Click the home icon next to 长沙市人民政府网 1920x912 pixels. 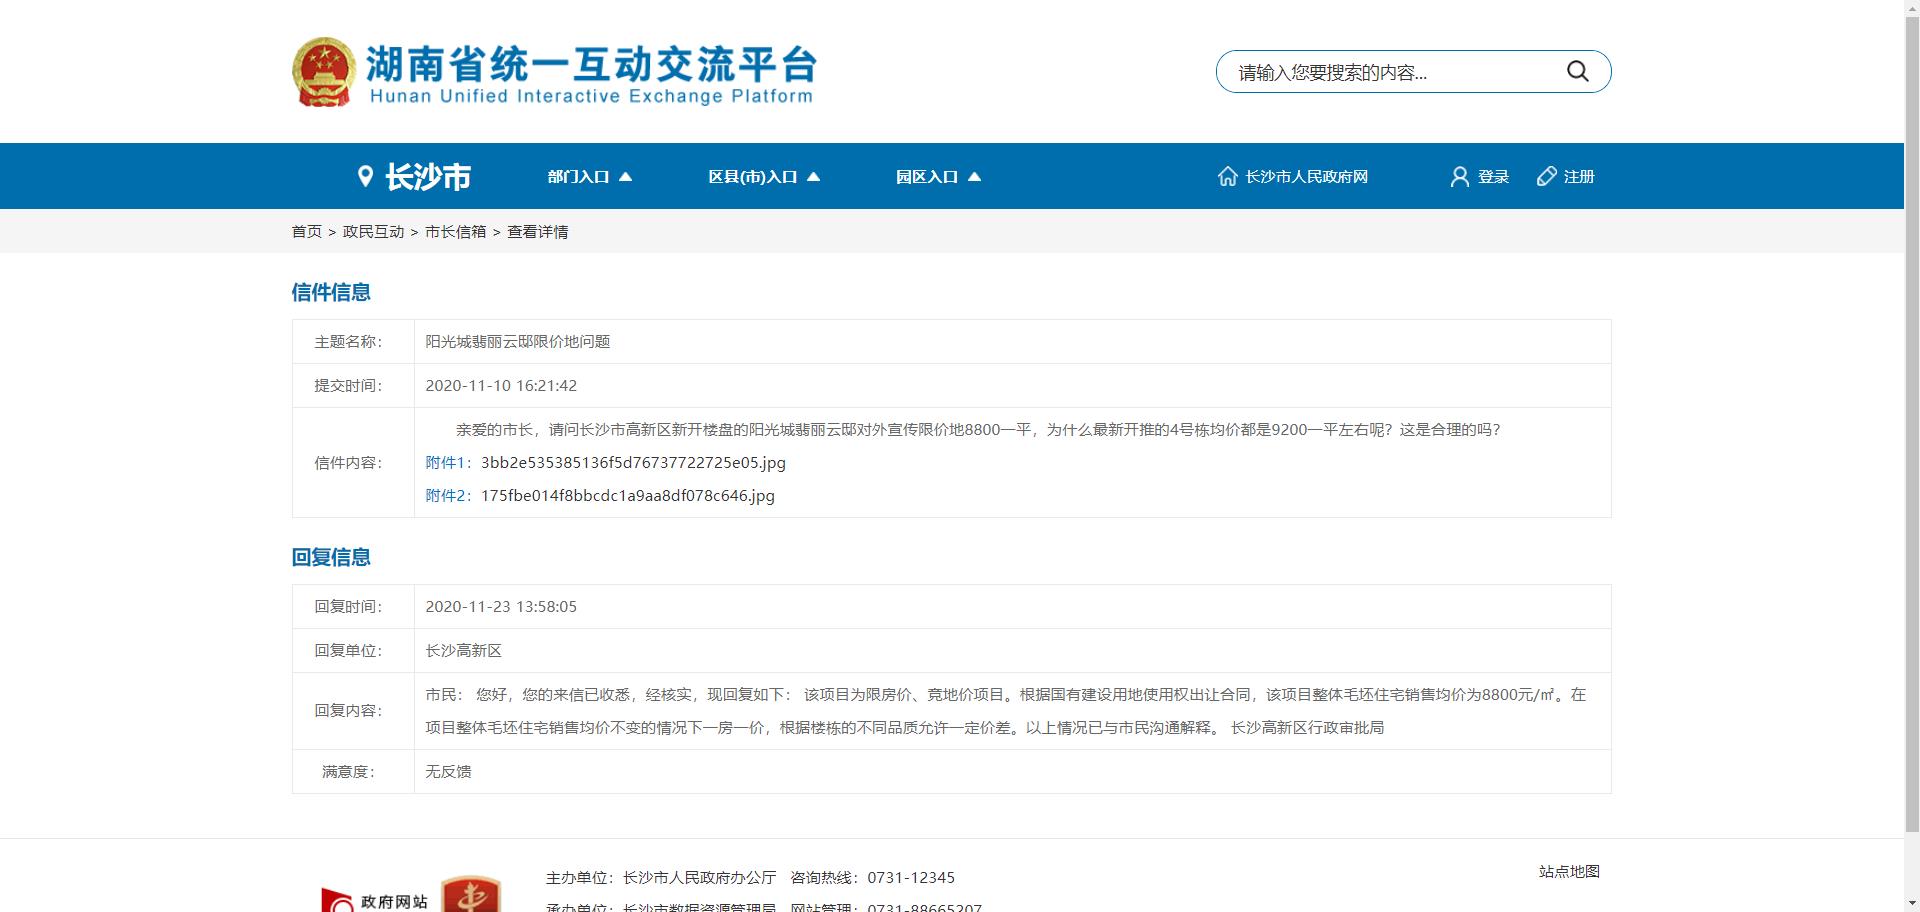click(x=1228, y=176)
